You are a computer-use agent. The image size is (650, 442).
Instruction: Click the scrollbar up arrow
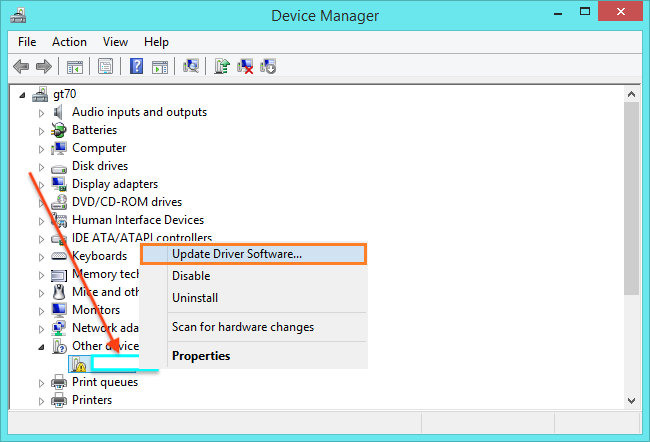(x=631, y=95)
